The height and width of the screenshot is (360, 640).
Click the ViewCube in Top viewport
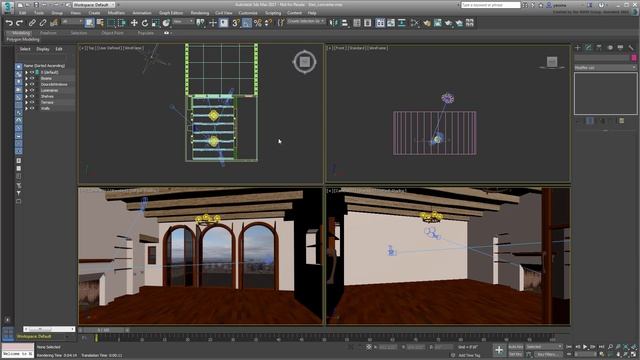[304, 62]
